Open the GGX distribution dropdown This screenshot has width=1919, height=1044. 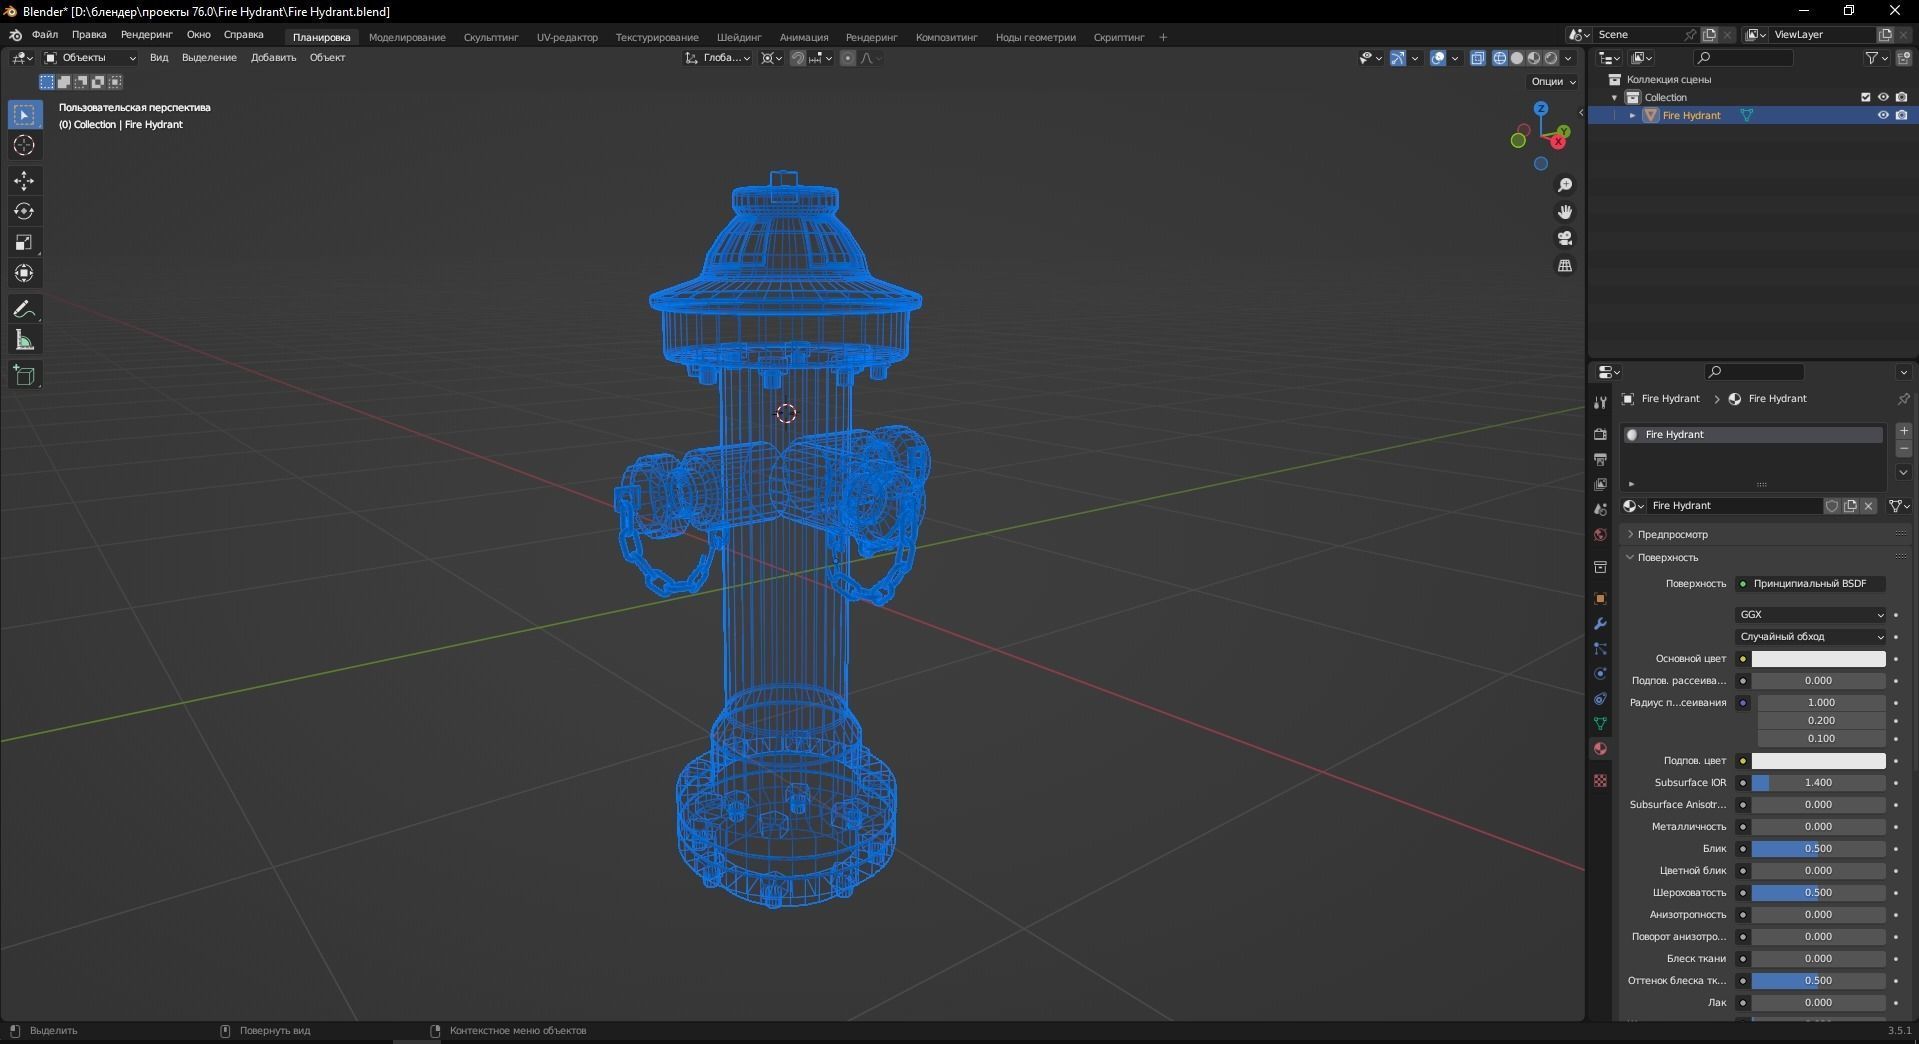[1811, 615]
